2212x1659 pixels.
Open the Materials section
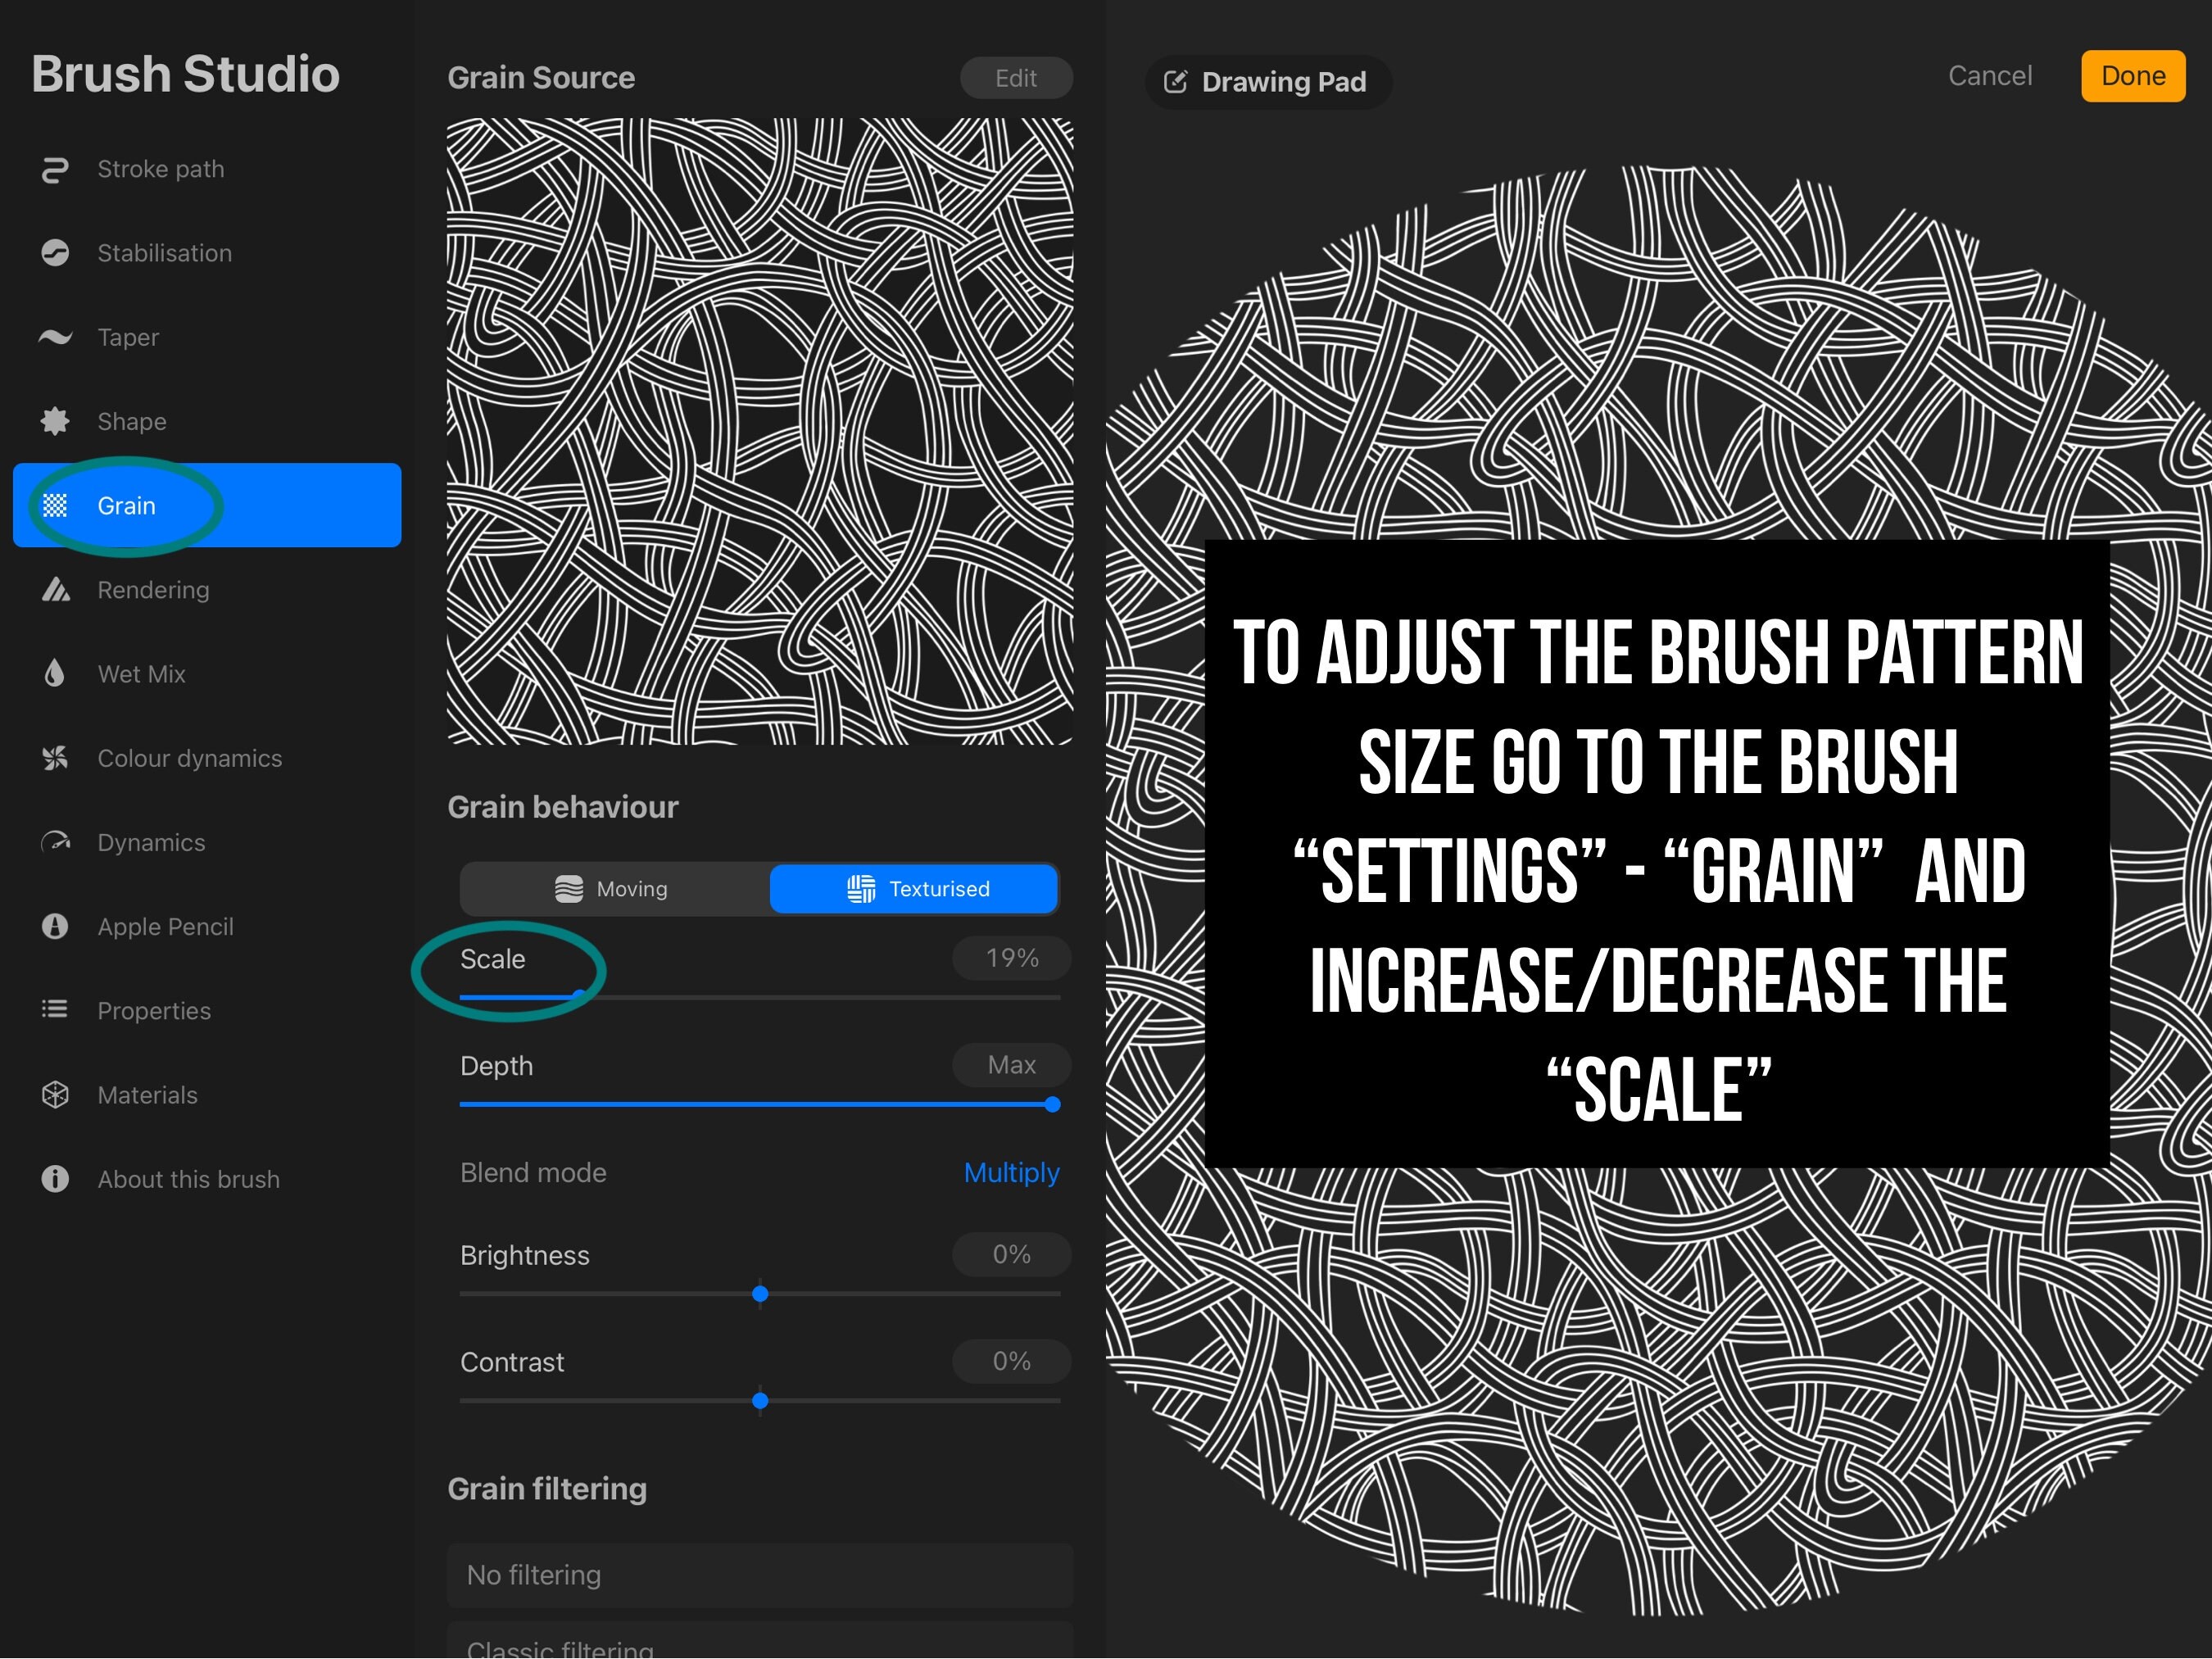207,1094
